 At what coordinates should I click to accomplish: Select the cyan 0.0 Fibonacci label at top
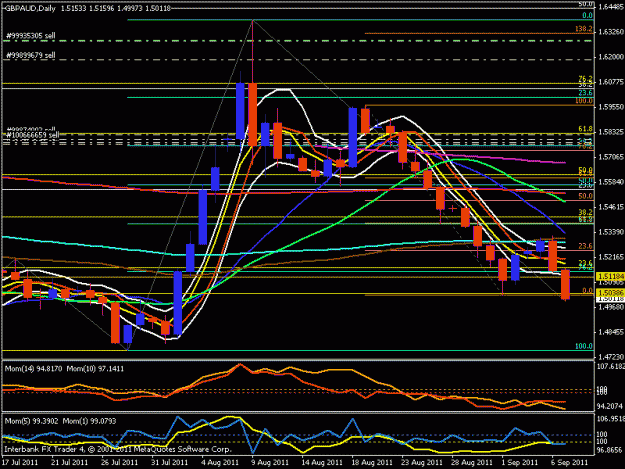588,16
